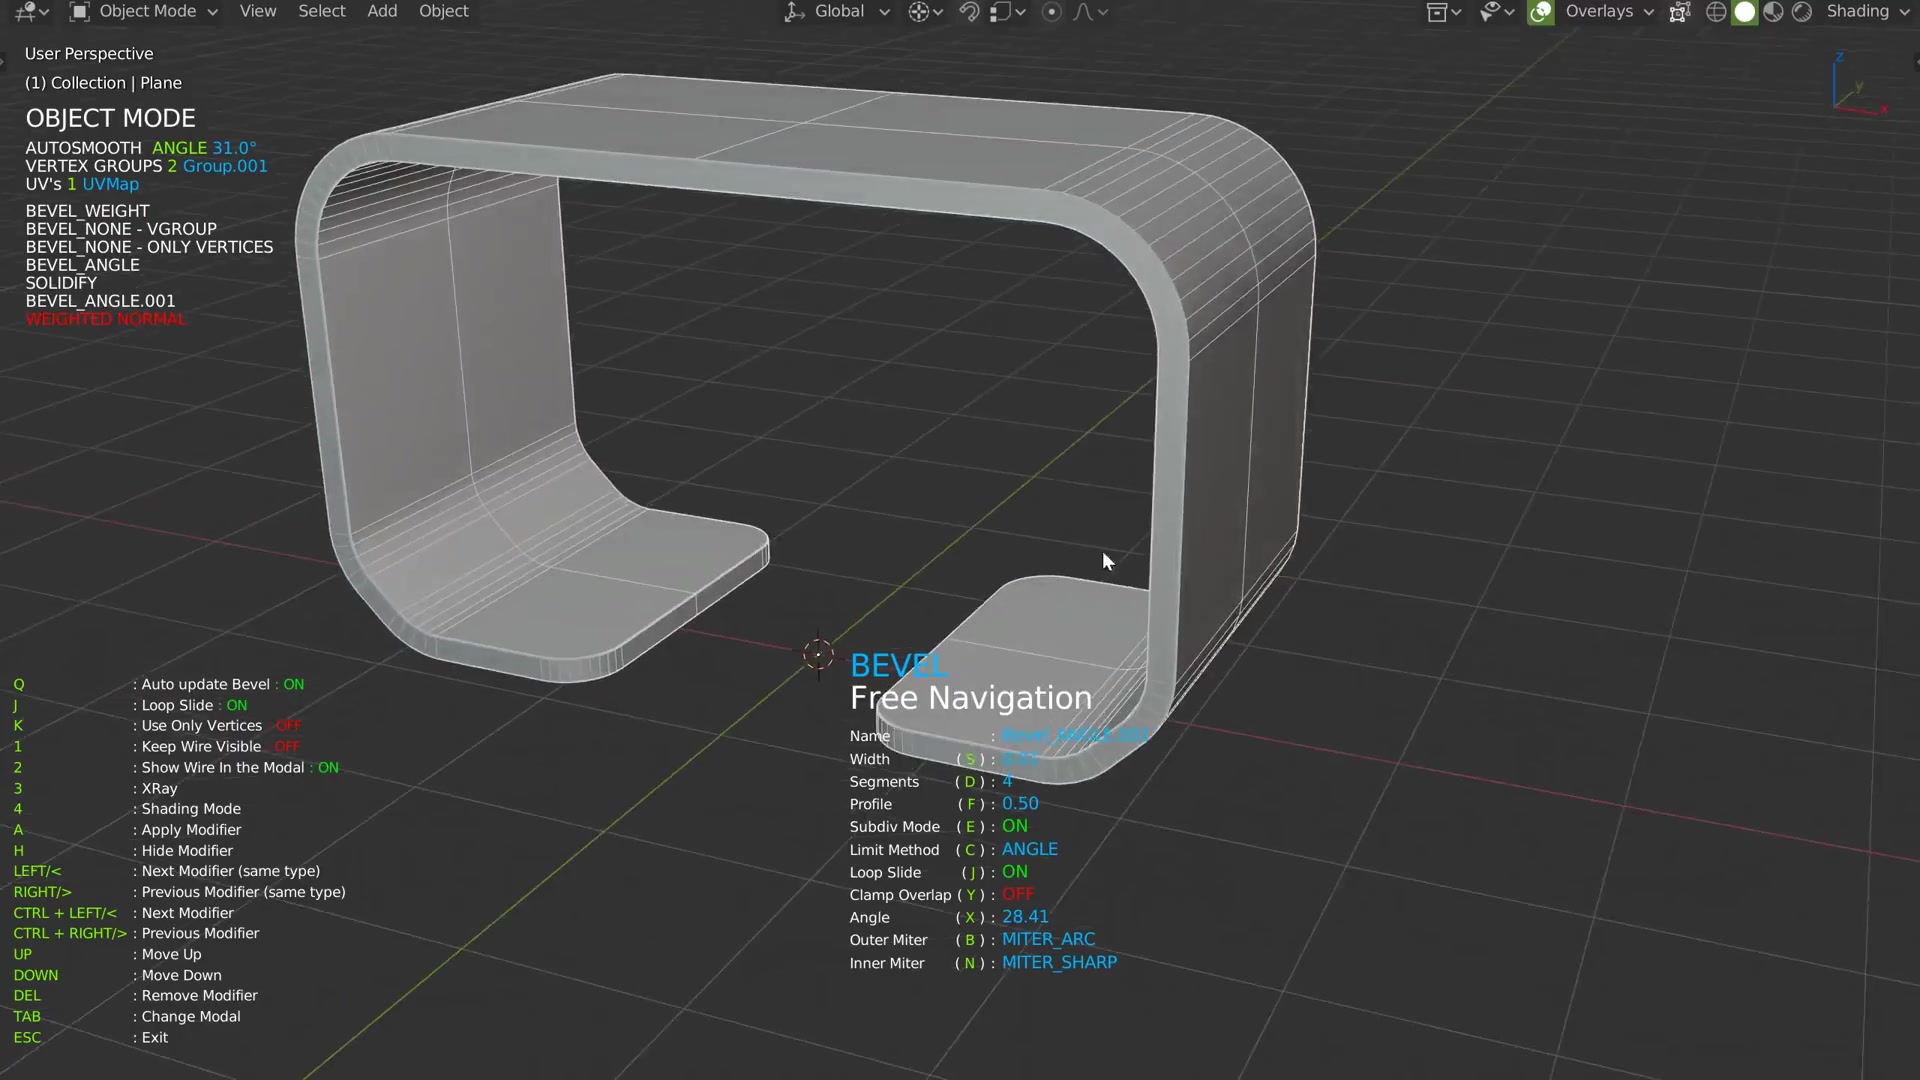Open the Select menu
Viewport: 1920px width, 1080px height.
(322, 11)
